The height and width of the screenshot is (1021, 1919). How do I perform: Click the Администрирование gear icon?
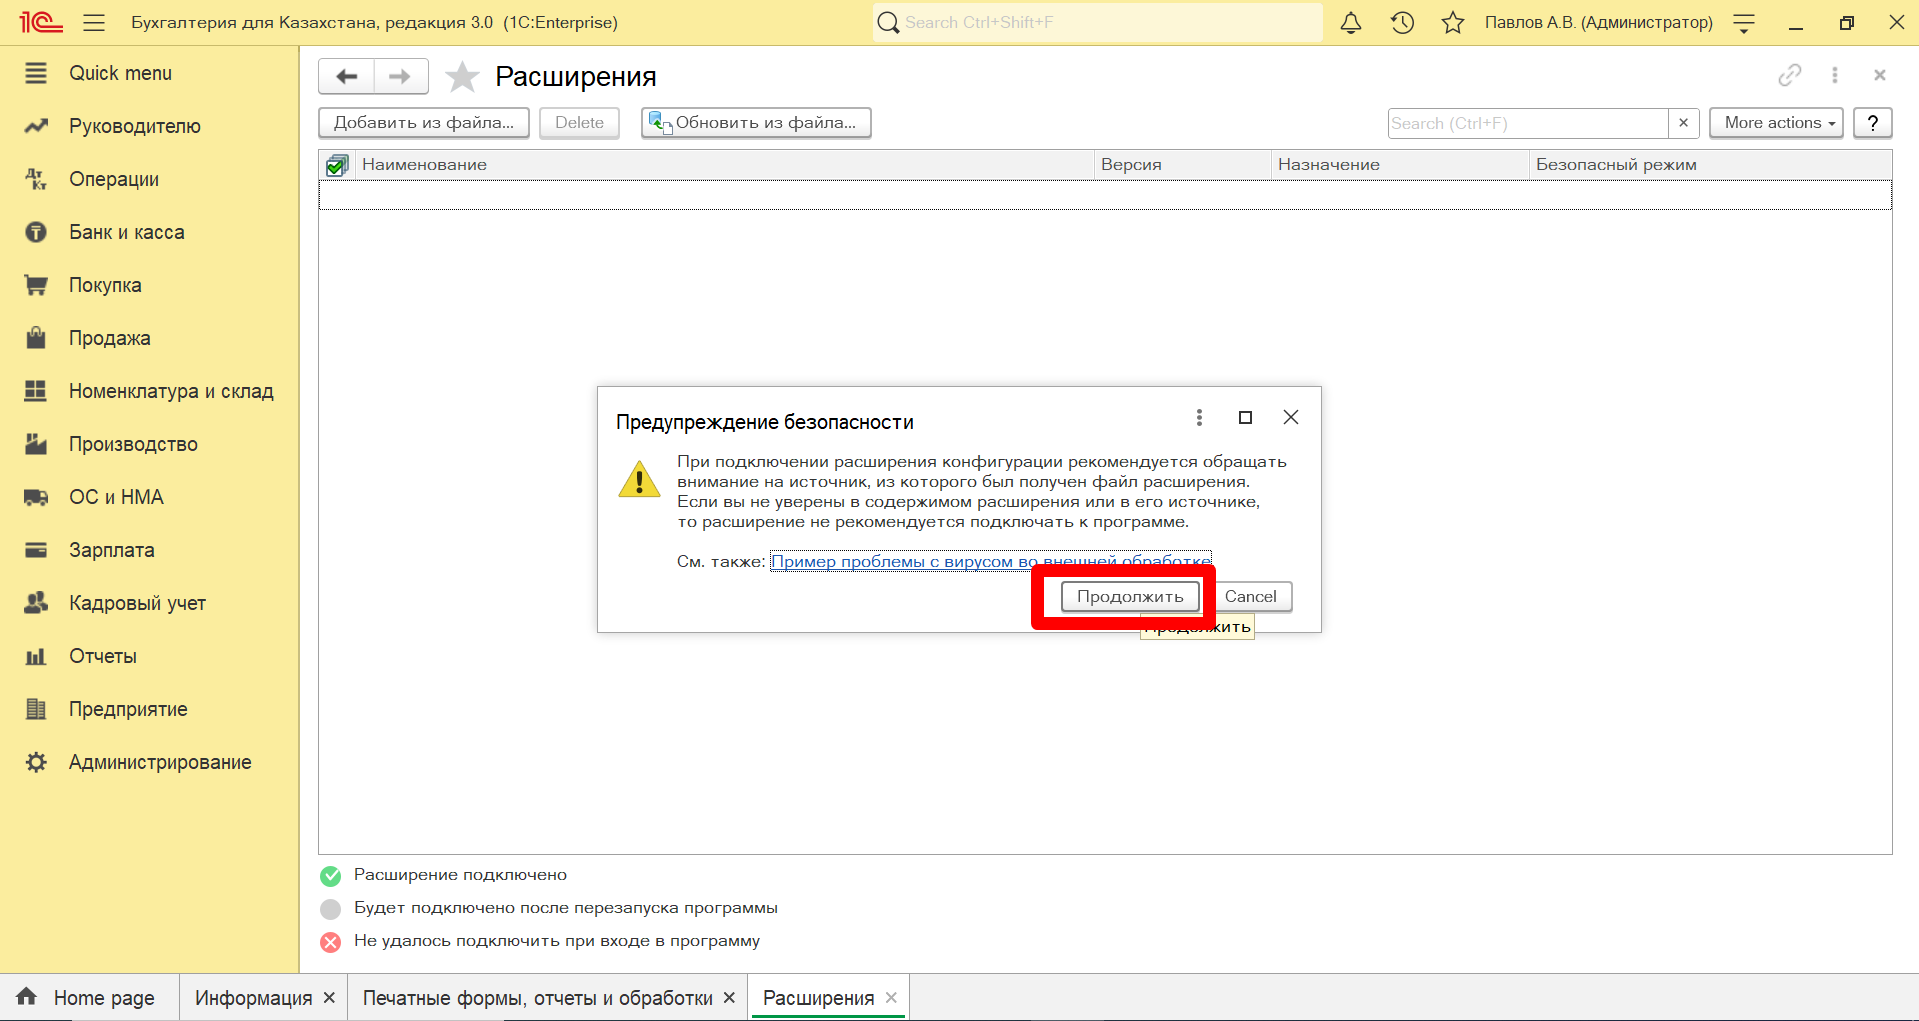[x=36, y=762]
